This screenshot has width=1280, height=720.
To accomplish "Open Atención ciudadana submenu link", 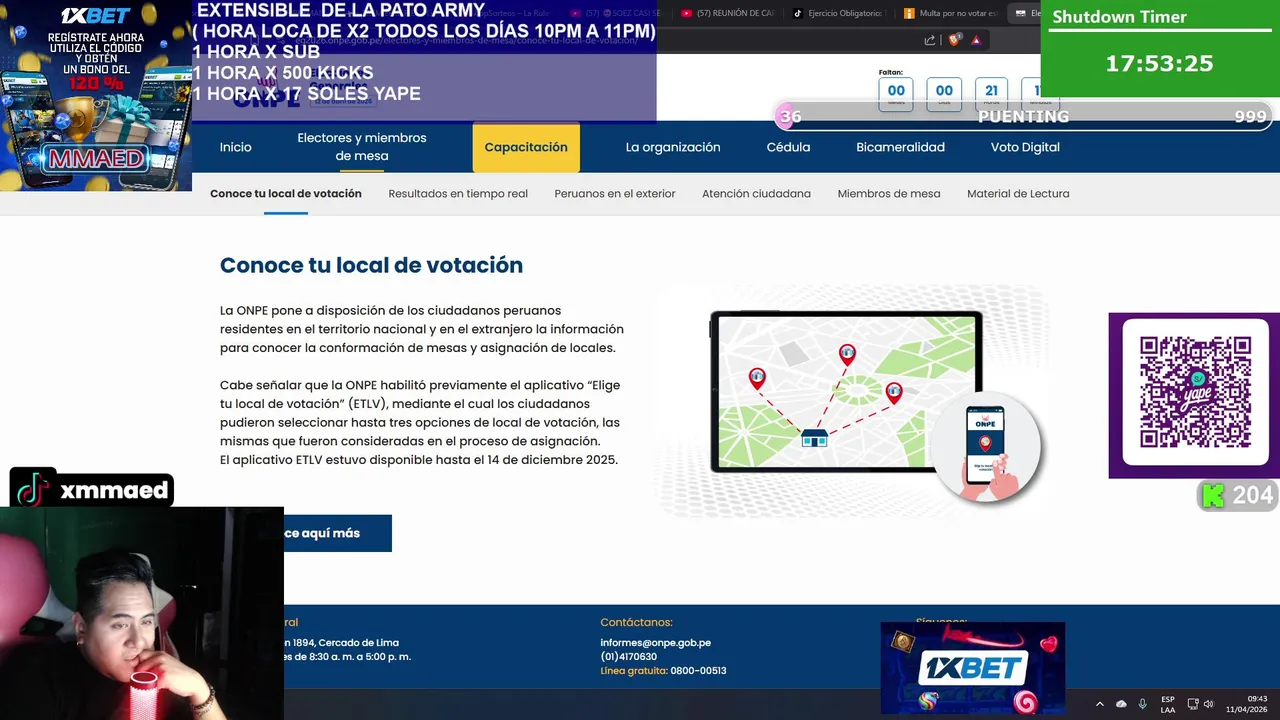I will (x=756, y=193).
